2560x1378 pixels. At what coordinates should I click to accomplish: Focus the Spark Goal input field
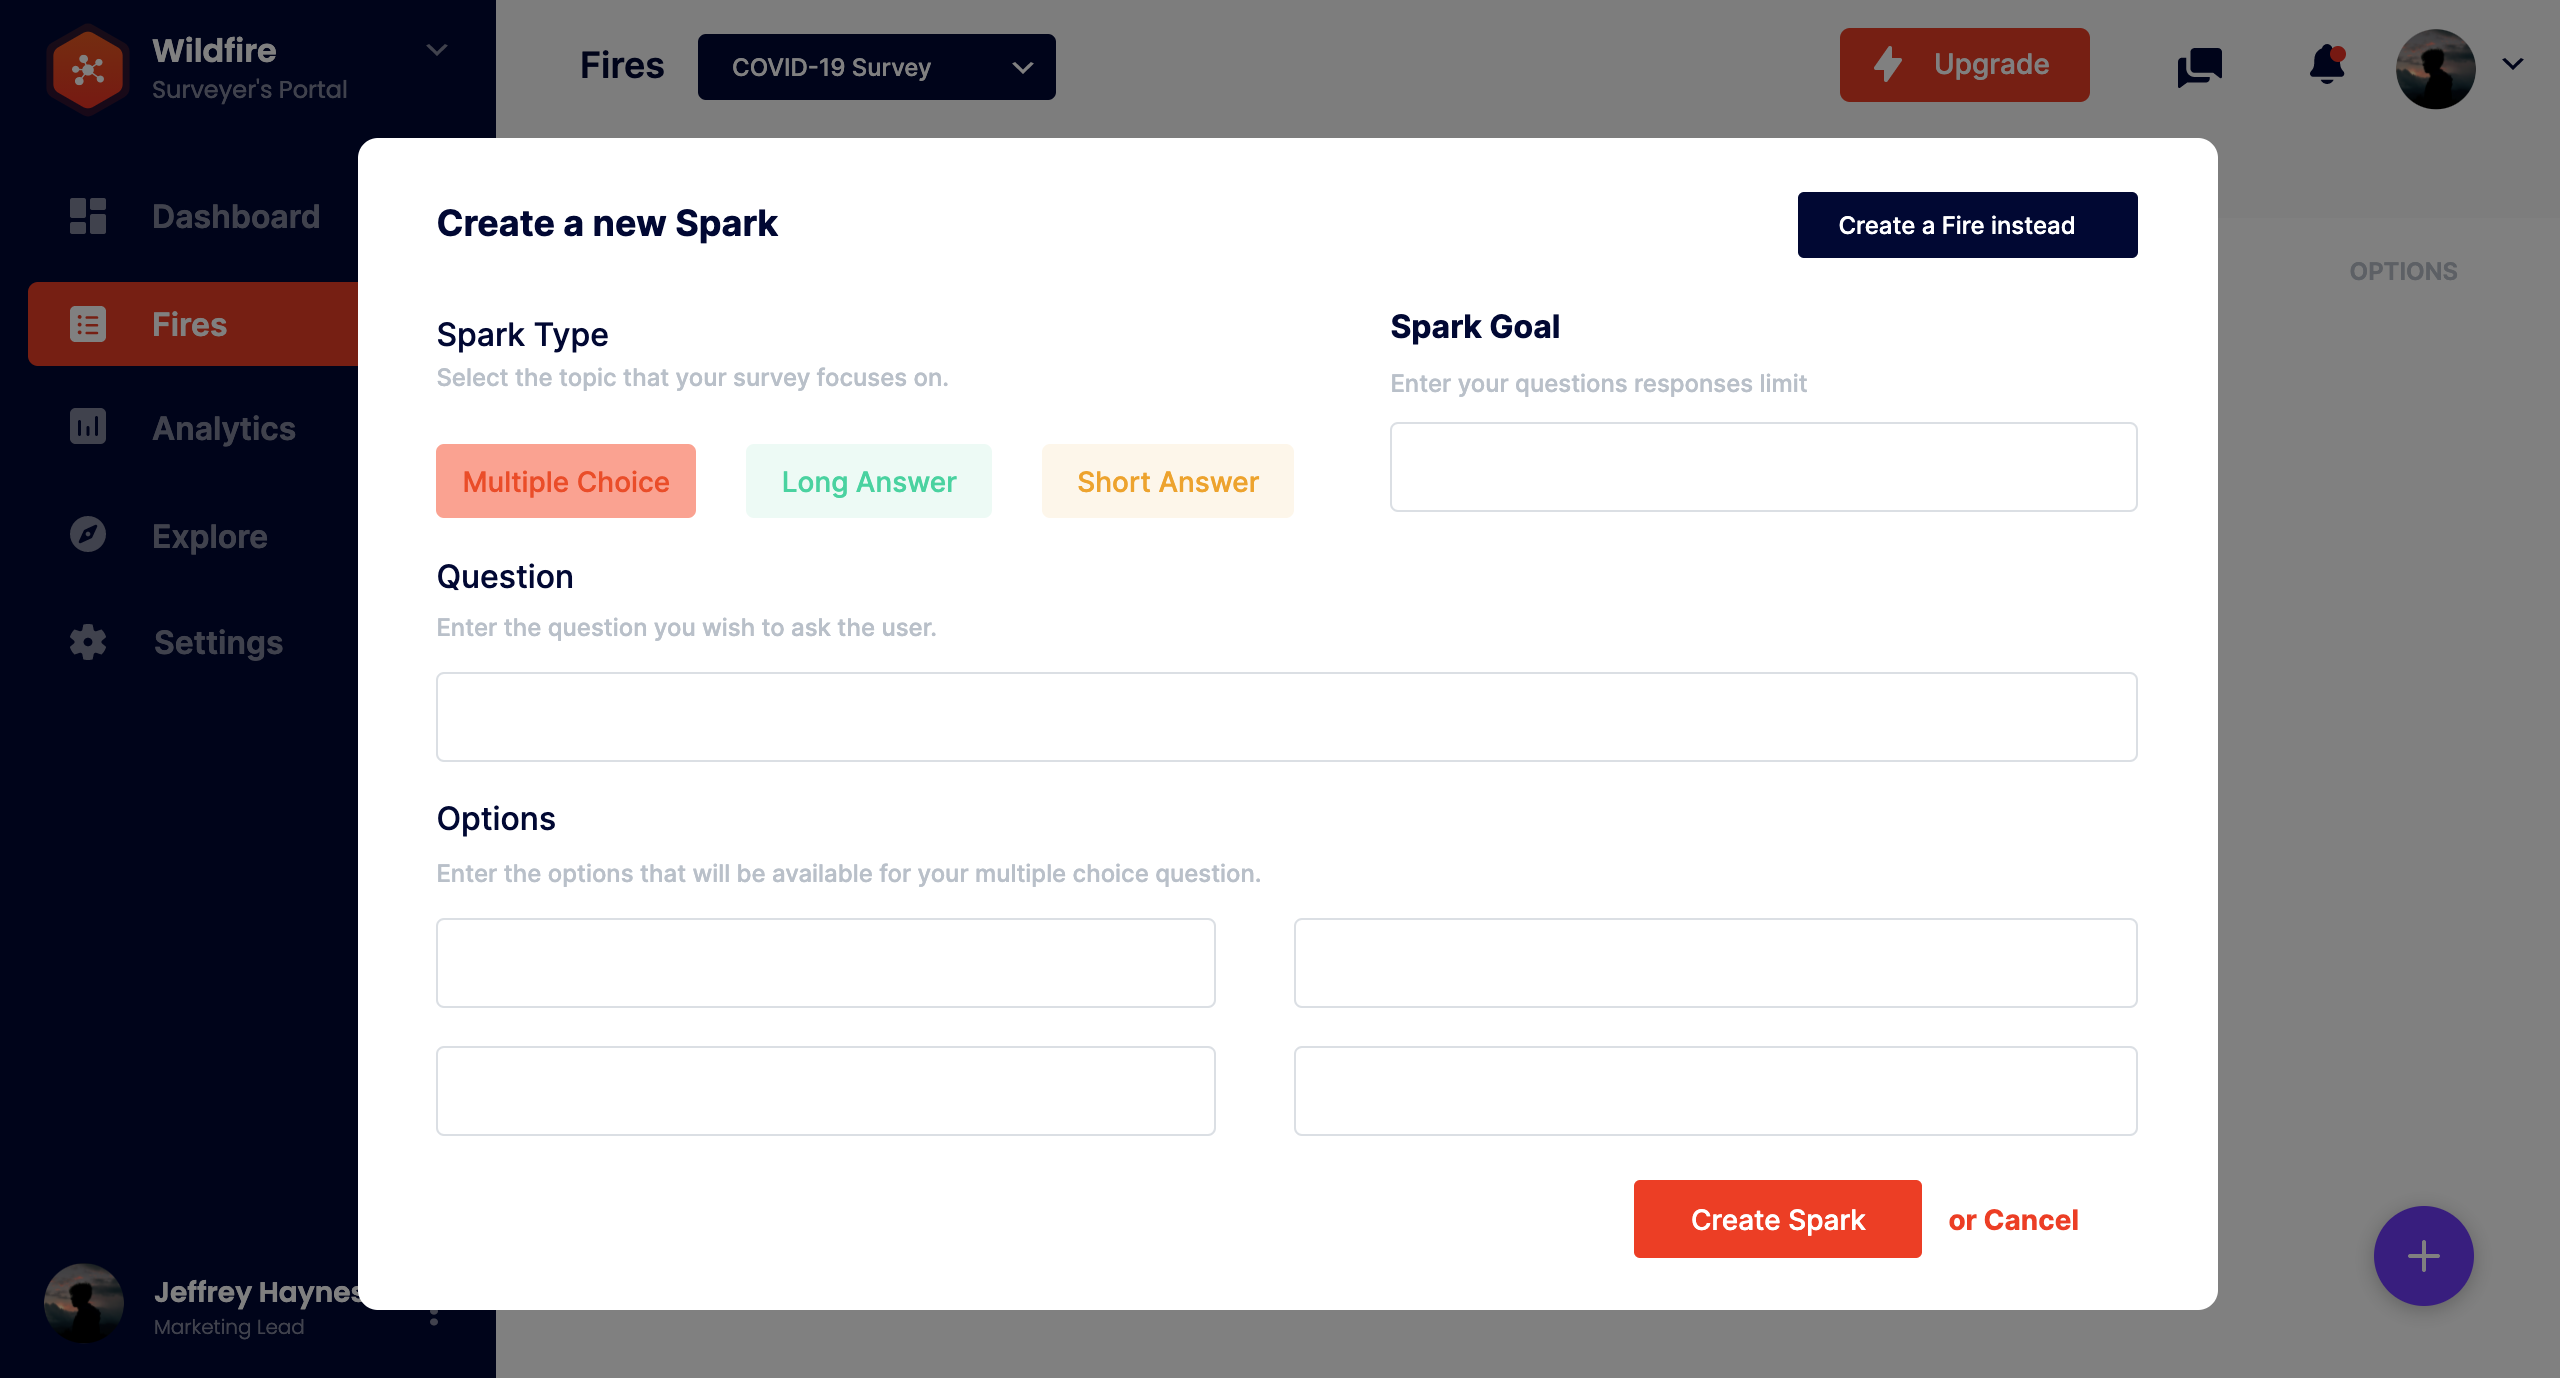1763,467
